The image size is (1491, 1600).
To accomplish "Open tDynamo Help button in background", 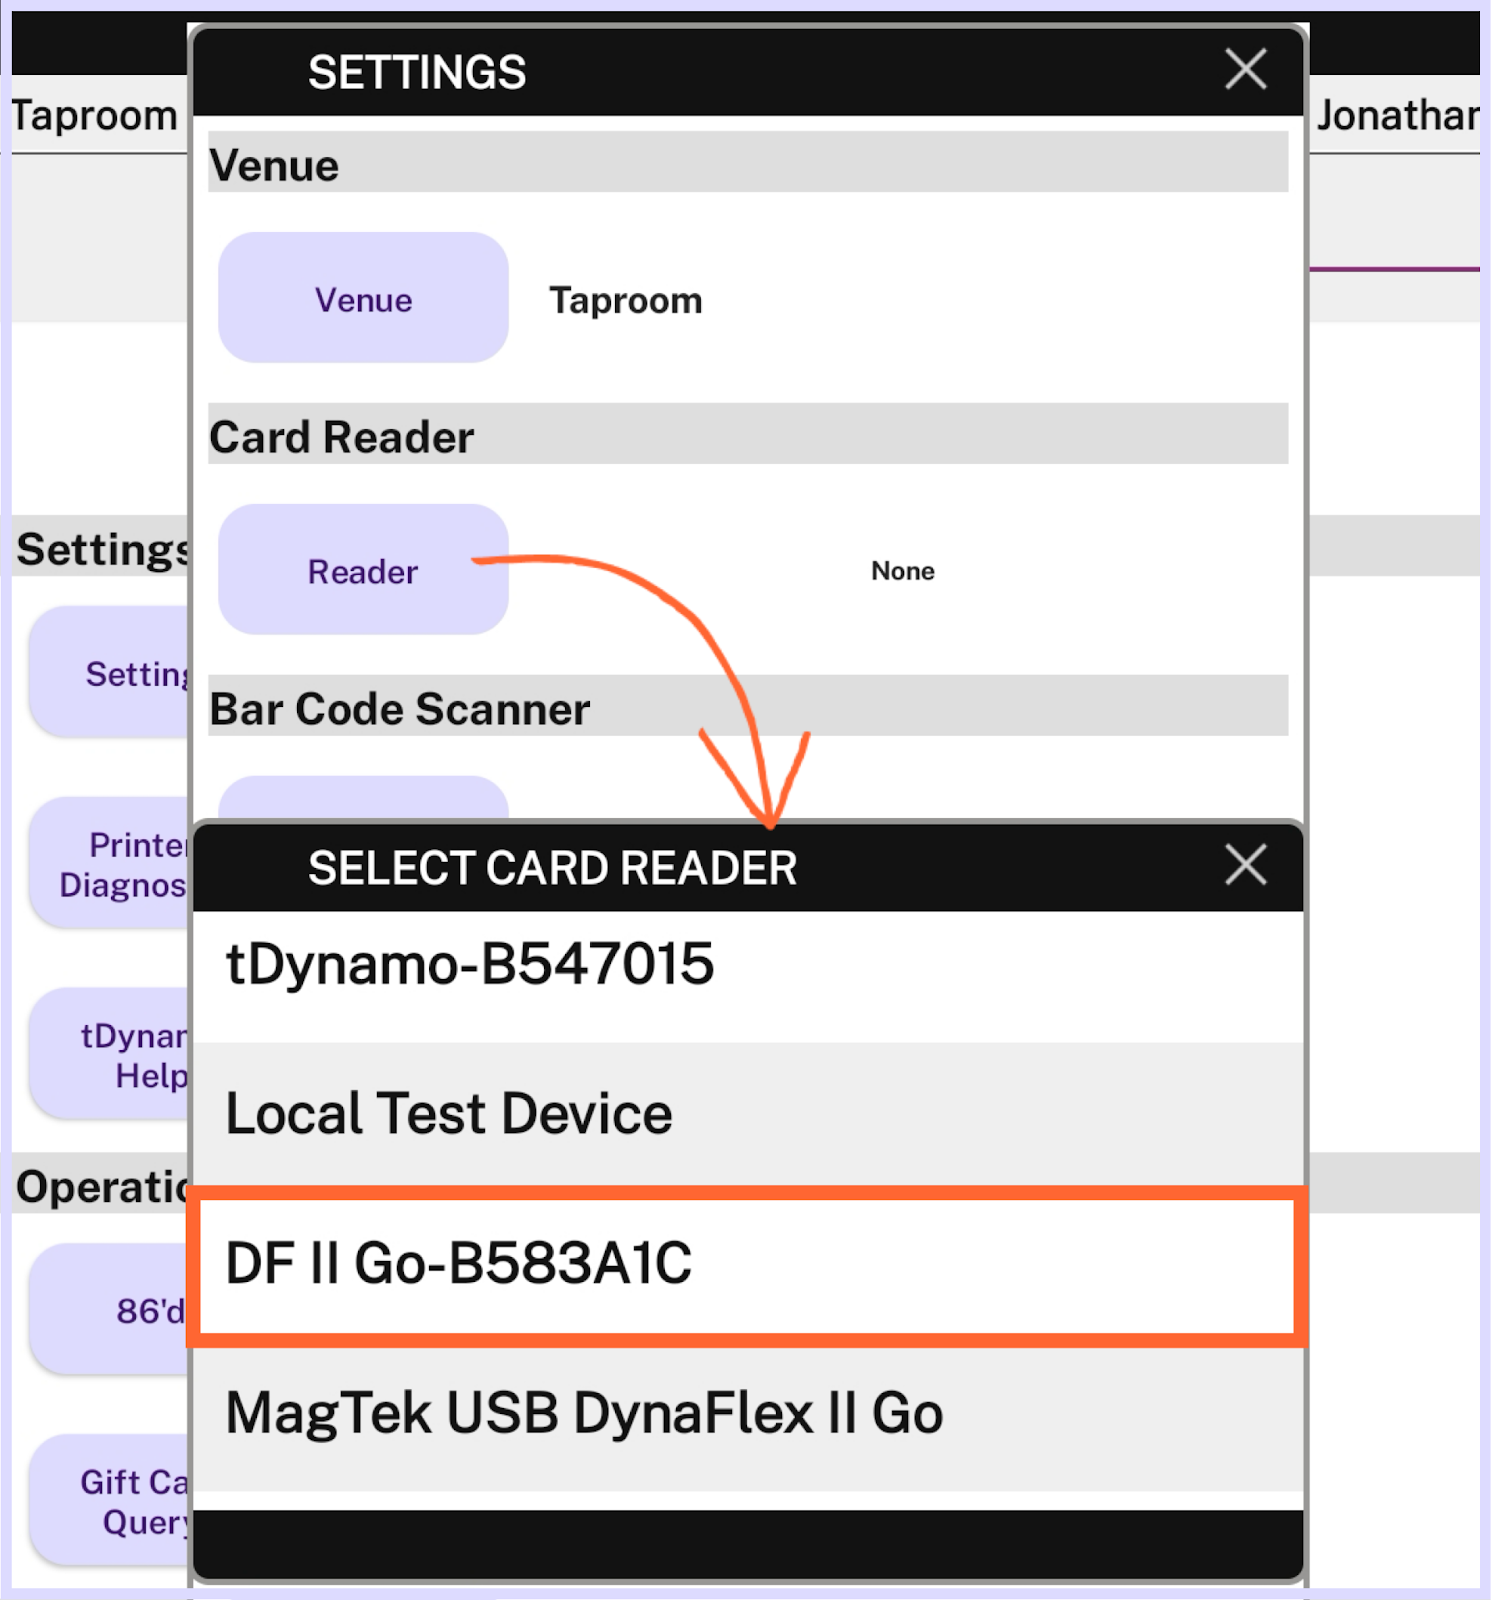I will coord(110,1054).
